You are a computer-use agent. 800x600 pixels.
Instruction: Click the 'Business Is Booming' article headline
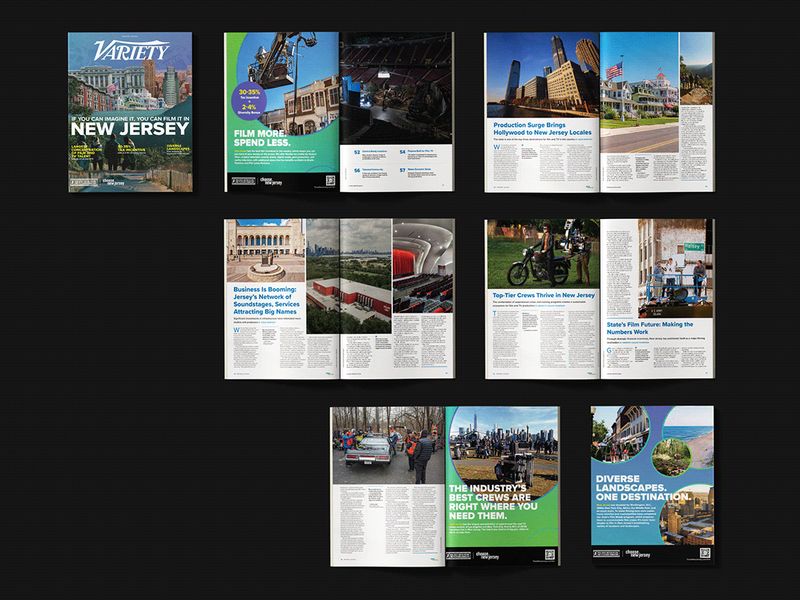click(266, 301)
